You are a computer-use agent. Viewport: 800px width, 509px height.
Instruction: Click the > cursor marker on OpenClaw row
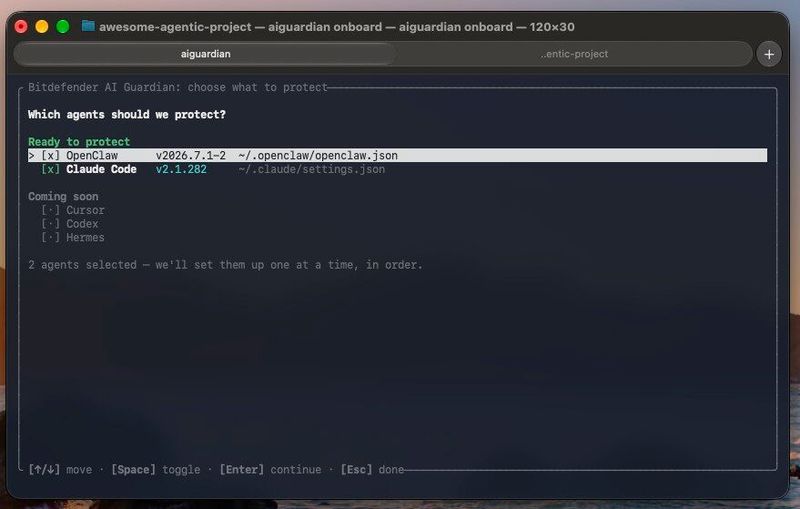point(32,156)
